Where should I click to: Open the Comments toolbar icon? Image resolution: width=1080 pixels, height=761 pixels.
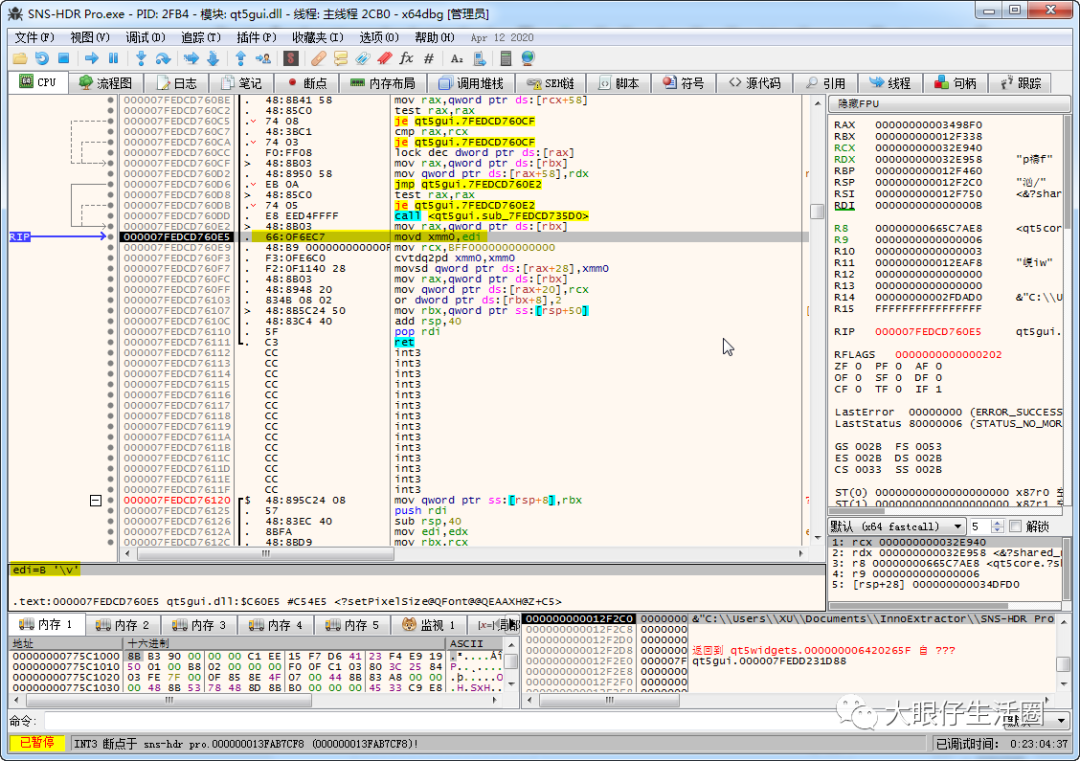click(340, 59)
